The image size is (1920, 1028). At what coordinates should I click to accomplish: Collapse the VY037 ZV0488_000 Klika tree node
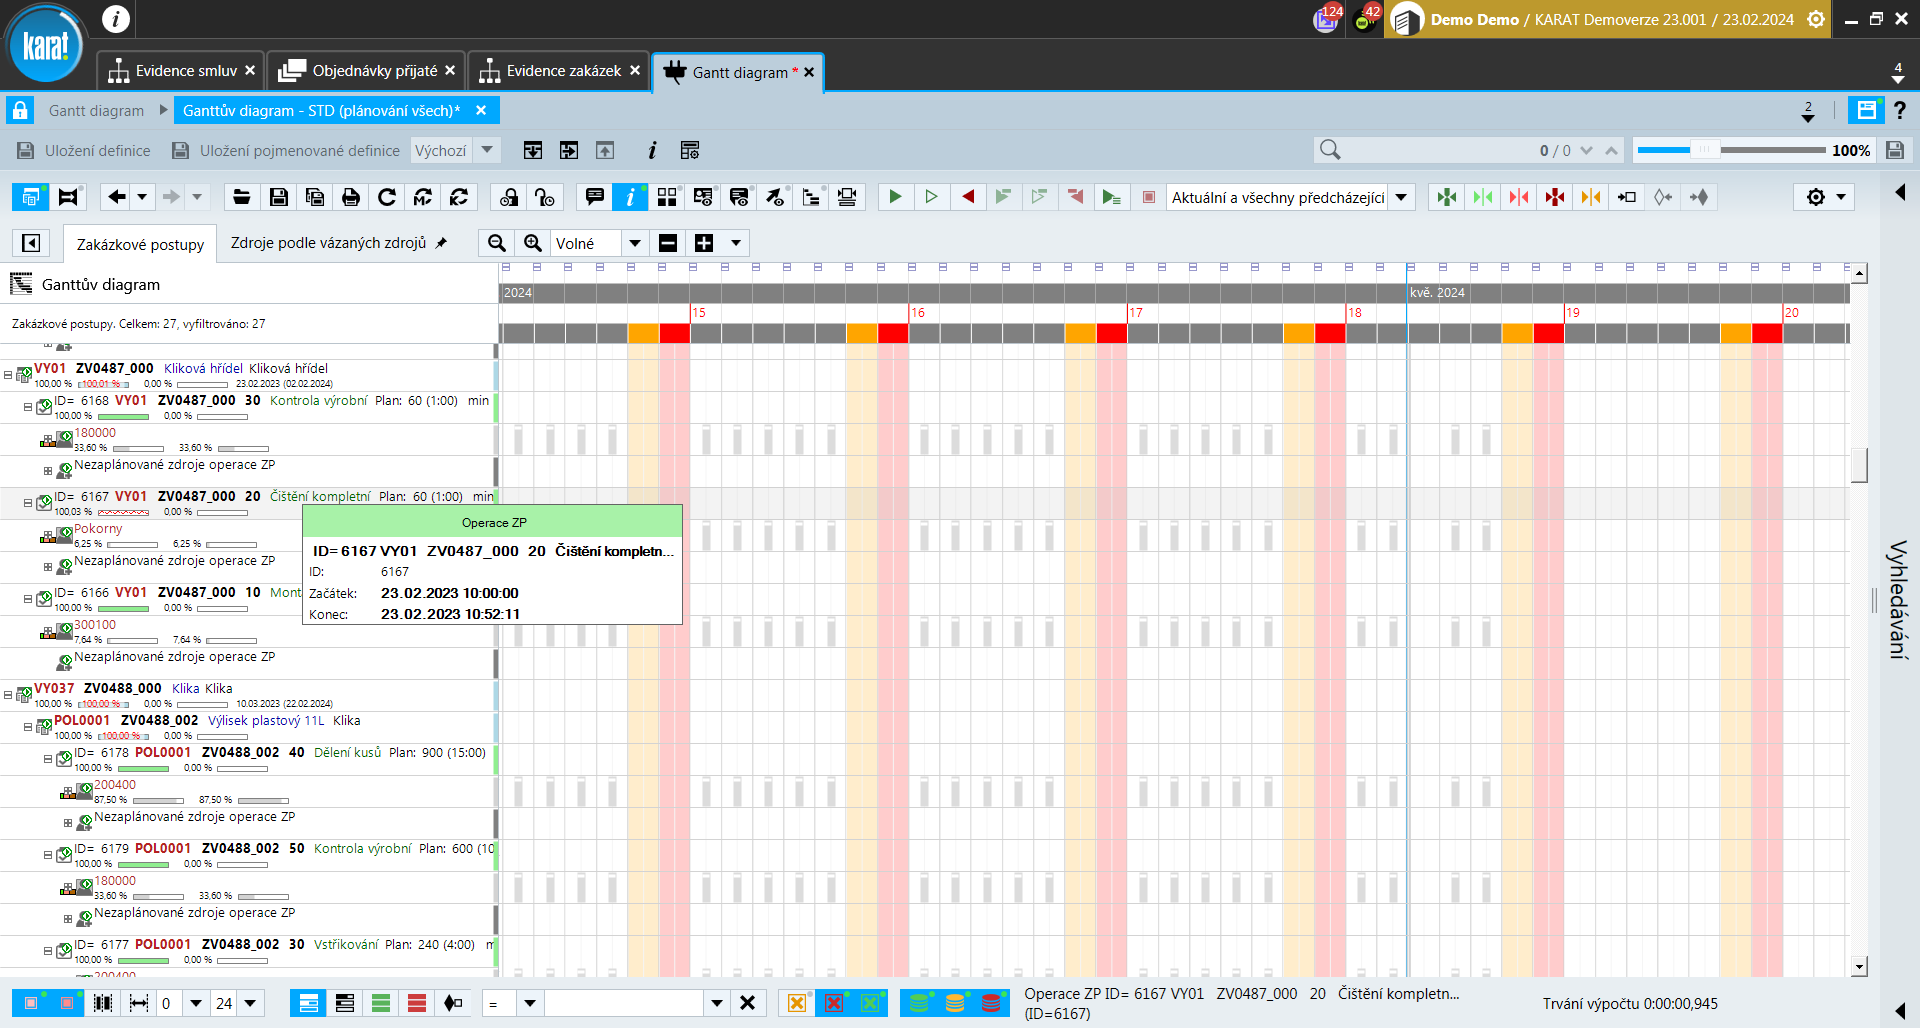(x=8, y=695)
